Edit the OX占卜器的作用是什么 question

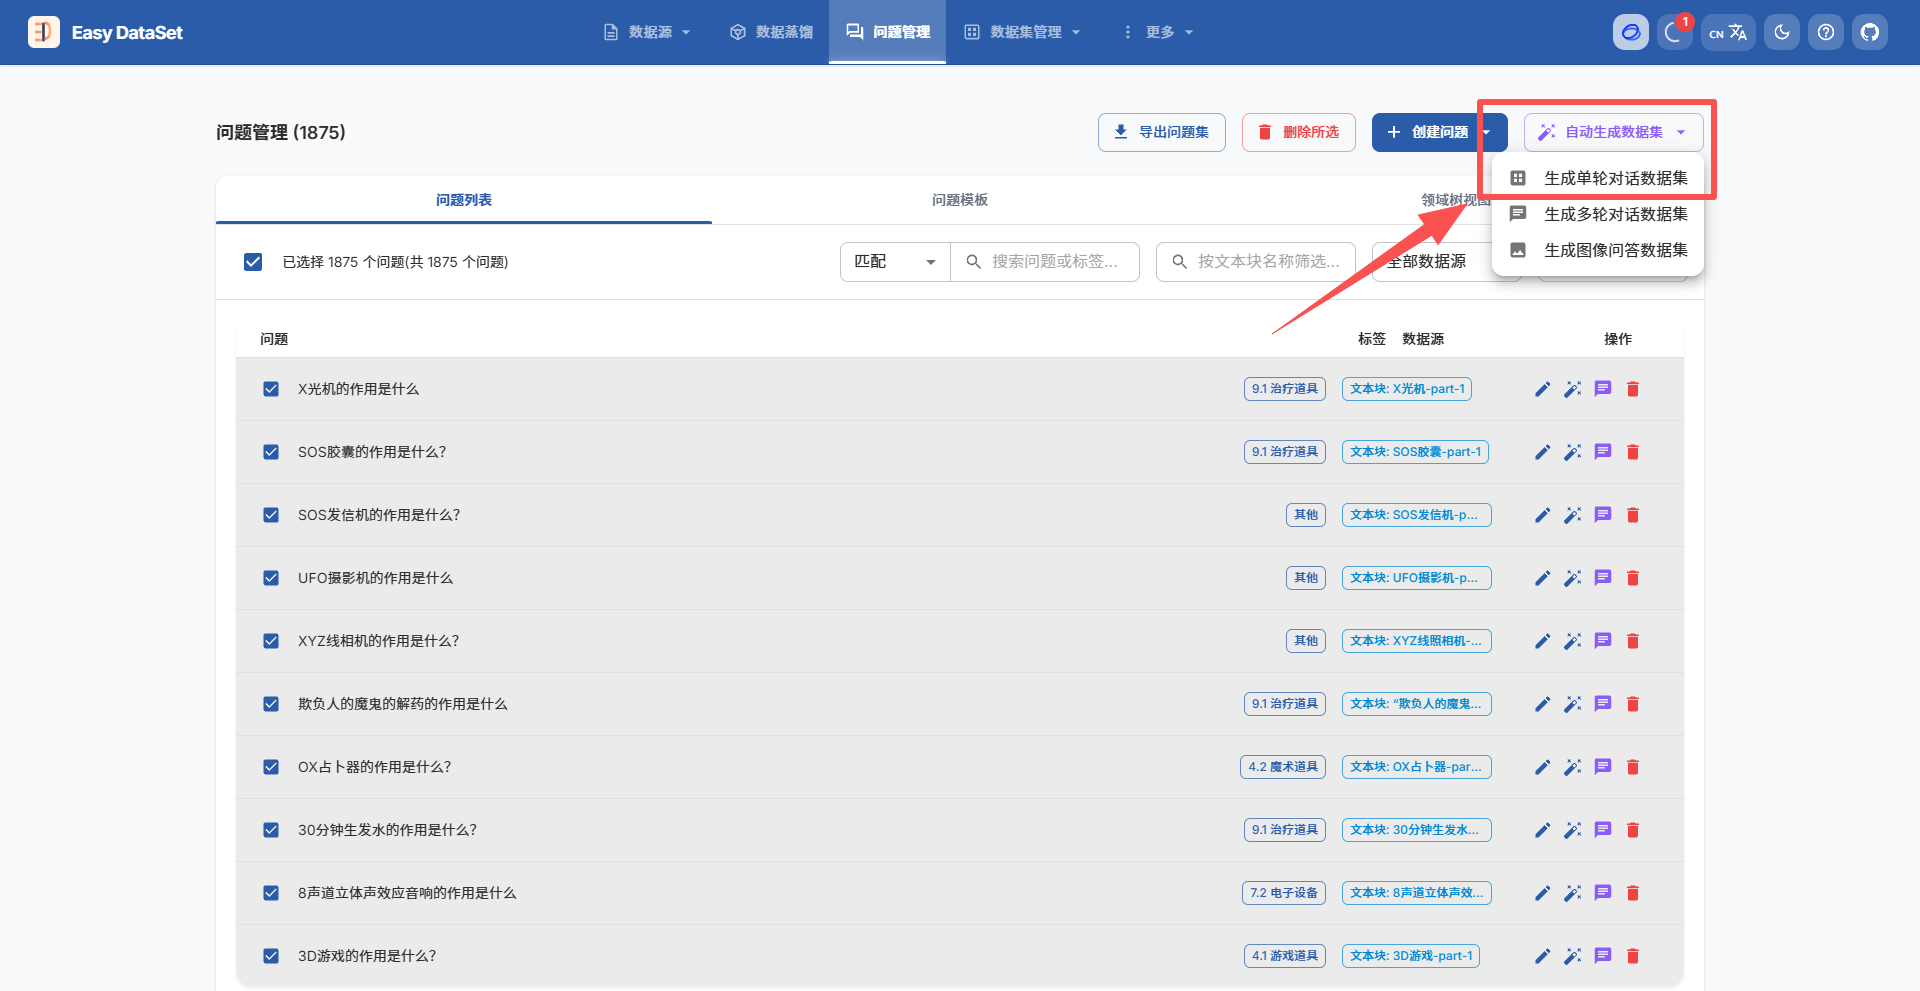[x=1543, y=767]
